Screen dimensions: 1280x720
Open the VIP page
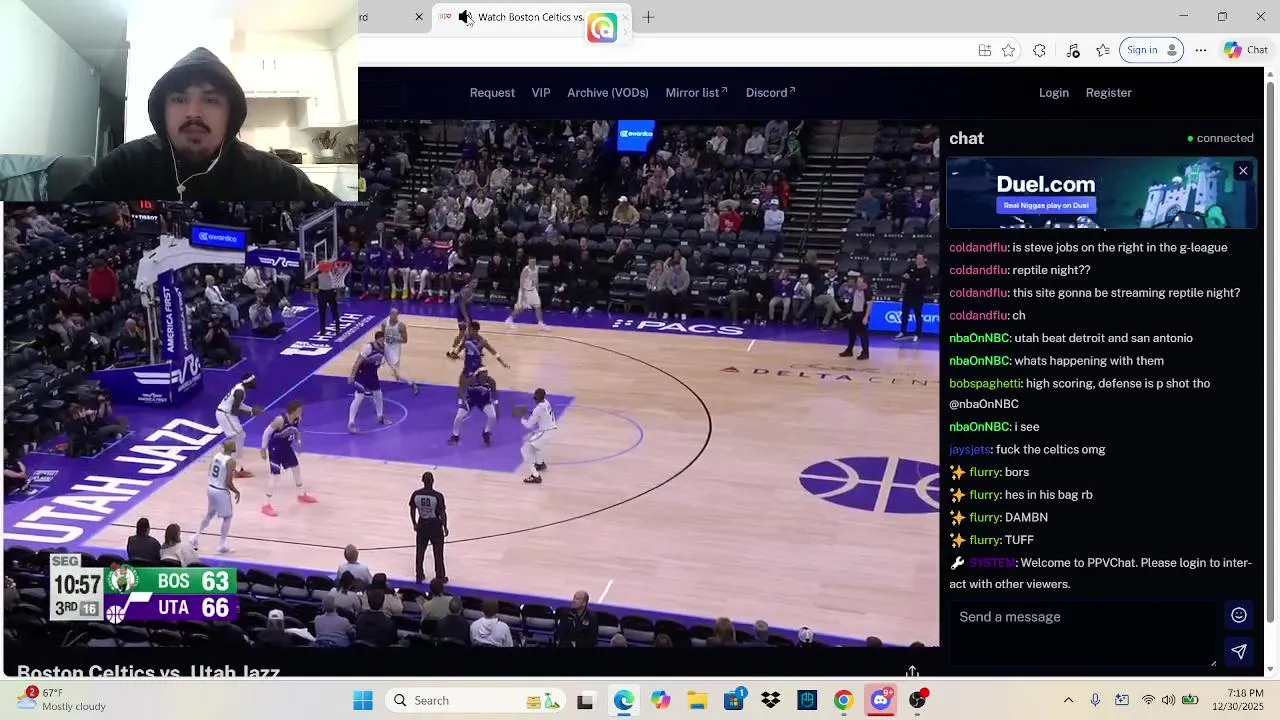[x=541, y=93]
